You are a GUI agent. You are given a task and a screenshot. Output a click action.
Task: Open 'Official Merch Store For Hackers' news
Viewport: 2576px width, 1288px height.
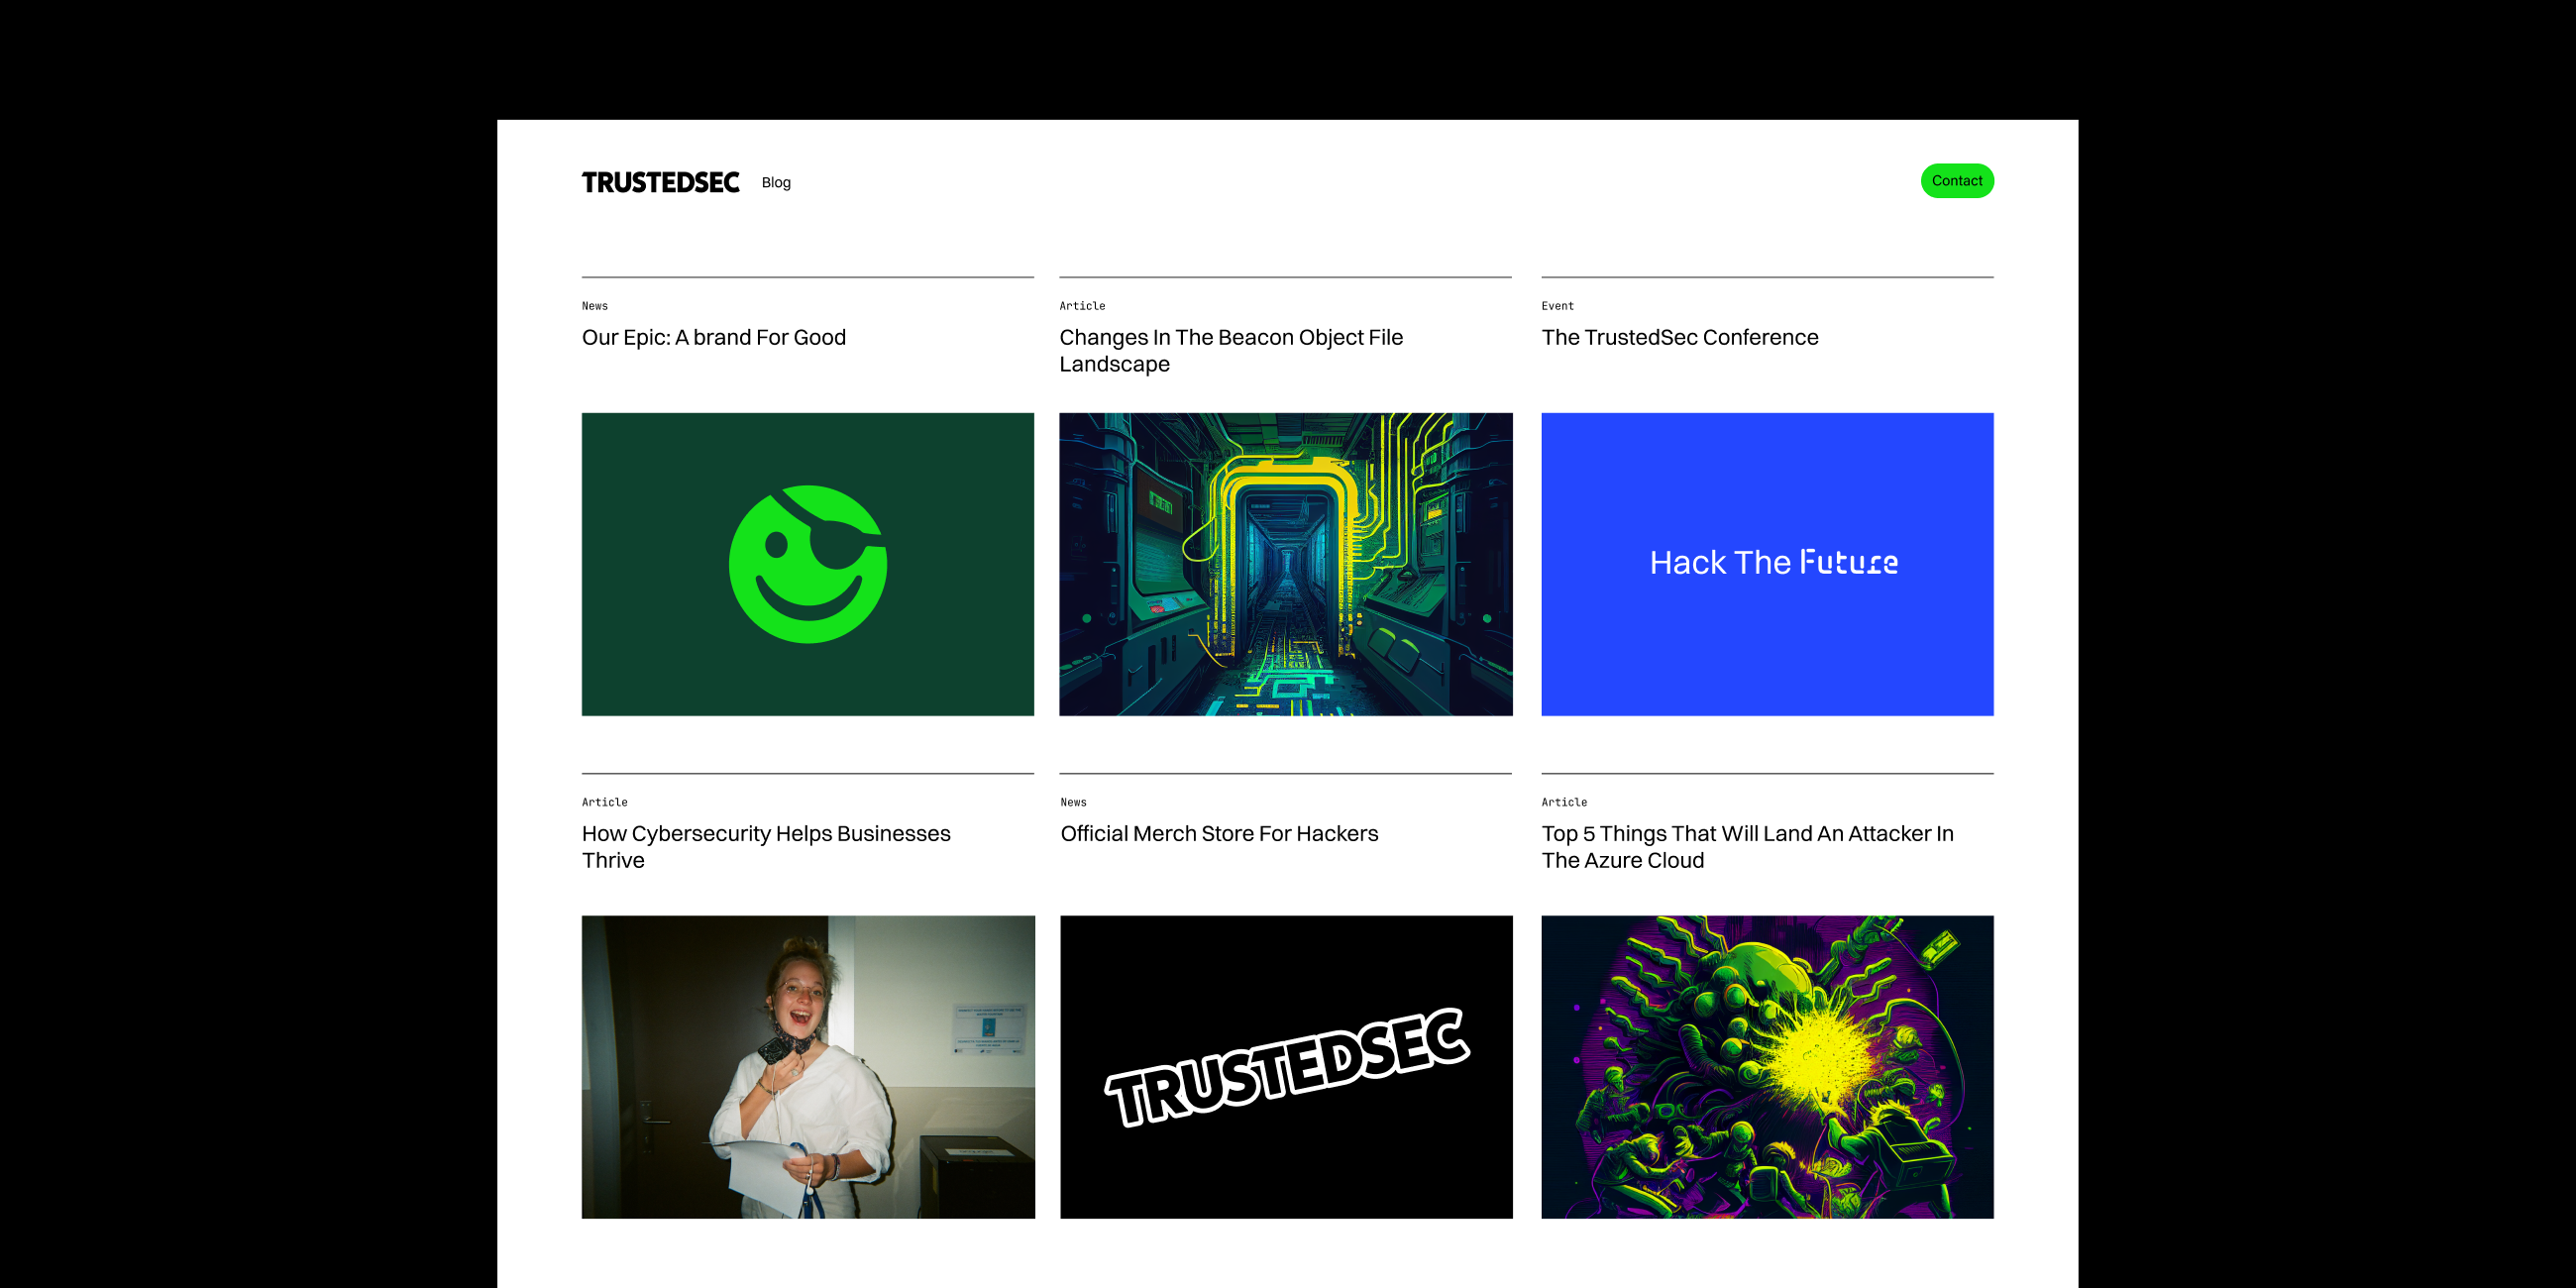coord(1219,833)
